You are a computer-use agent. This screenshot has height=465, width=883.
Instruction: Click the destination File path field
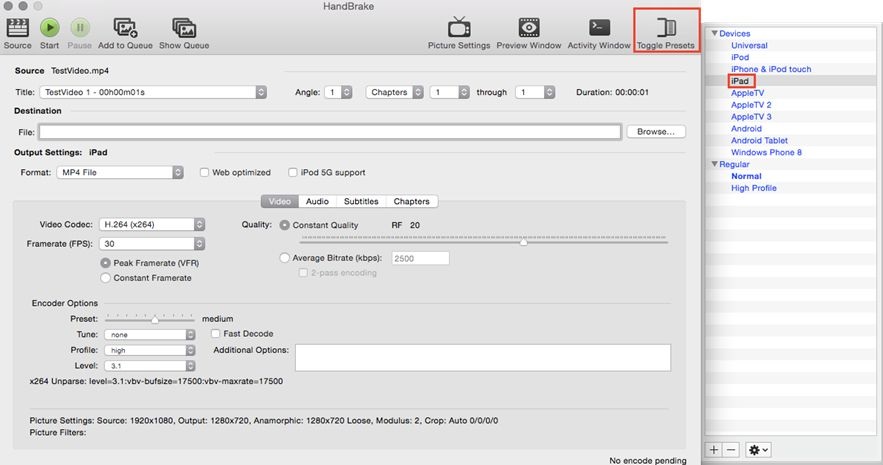(x=330, y=132)
